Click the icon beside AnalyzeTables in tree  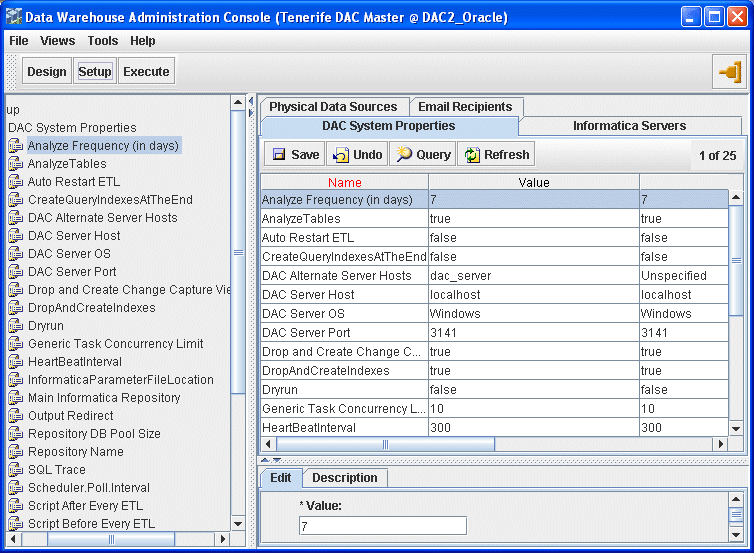(15, 164)
